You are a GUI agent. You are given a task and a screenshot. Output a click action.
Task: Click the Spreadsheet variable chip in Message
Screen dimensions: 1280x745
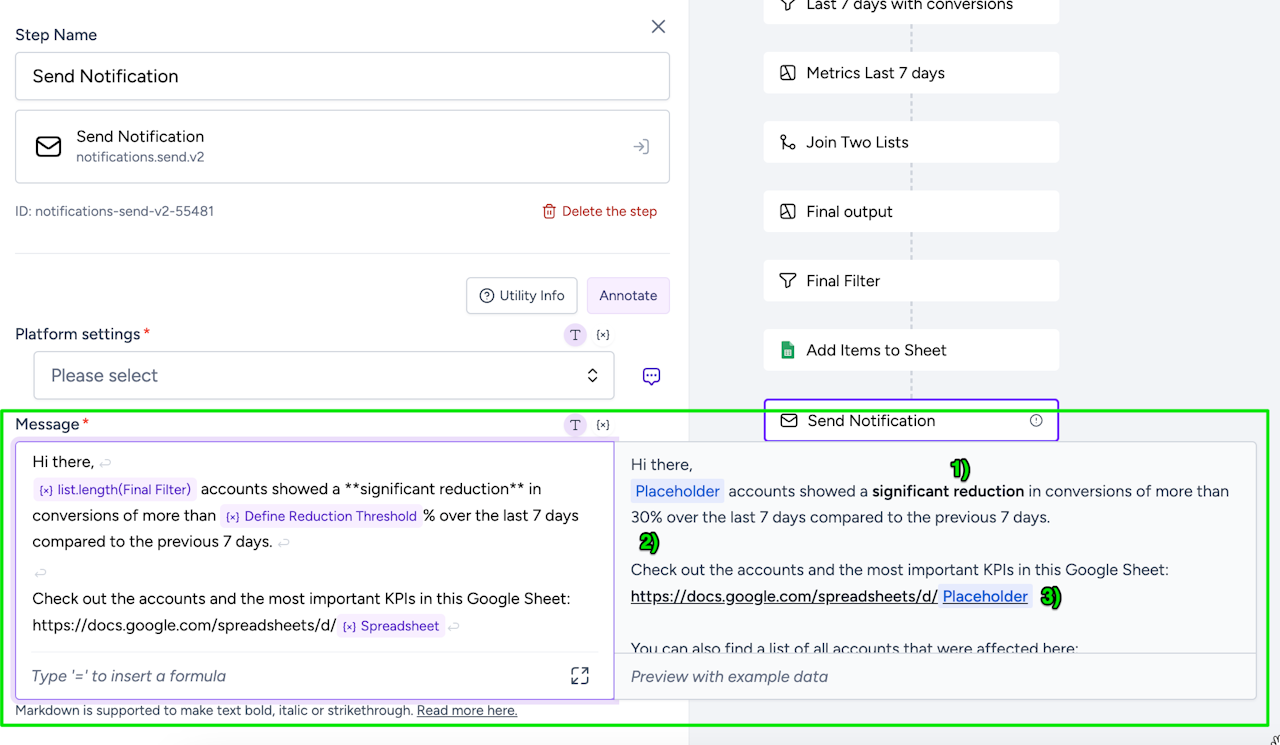tap(391, 627)
